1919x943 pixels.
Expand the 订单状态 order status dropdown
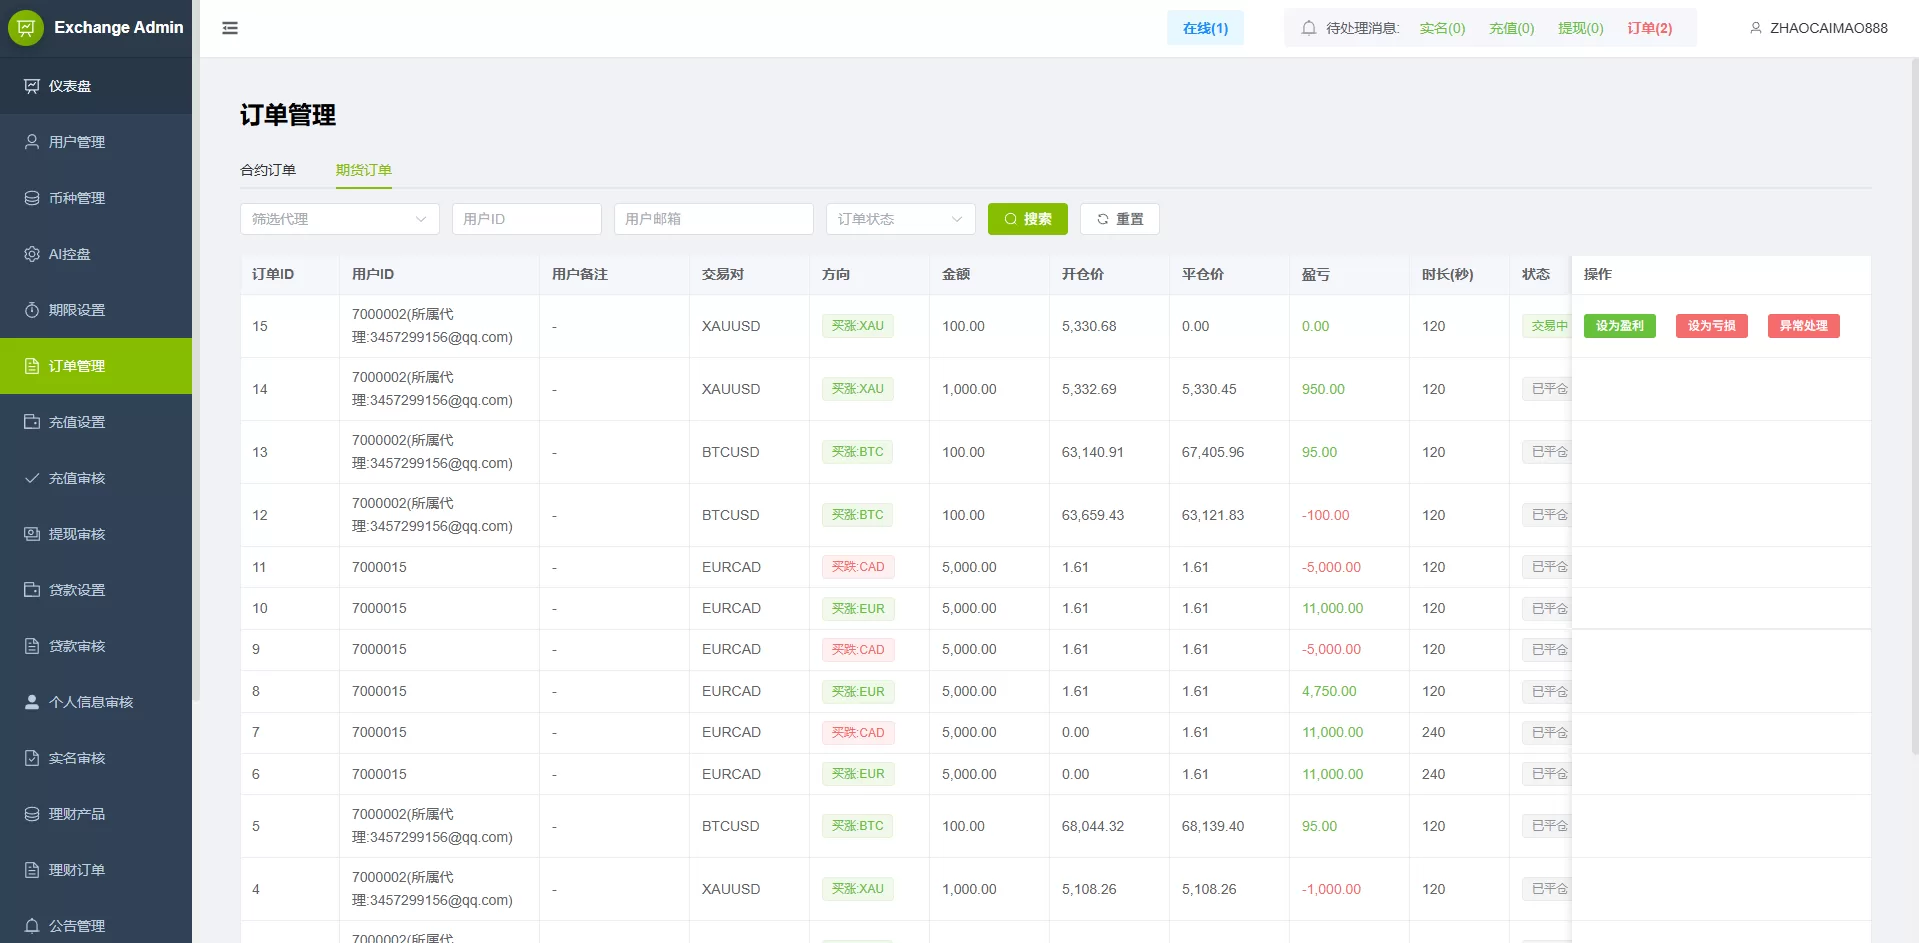point(900,219)
